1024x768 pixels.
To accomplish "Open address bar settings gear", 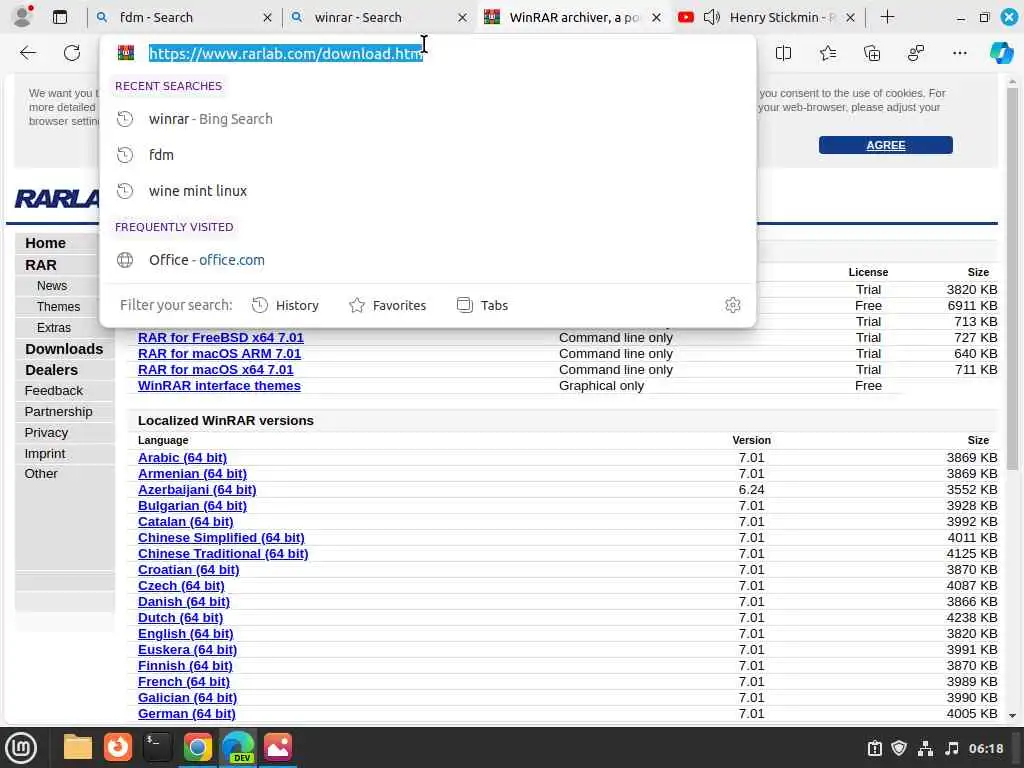I will tap(732, 305).
